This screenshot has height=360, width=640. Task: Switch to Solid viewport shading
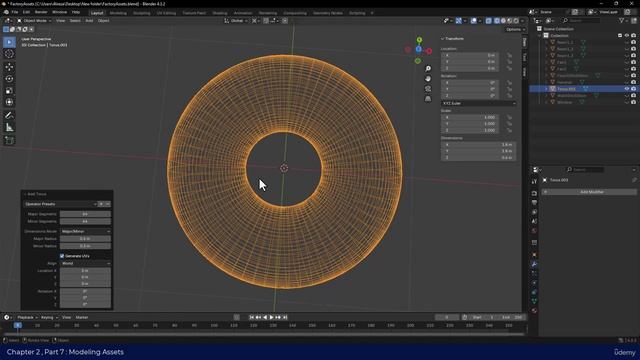pyautogui.click(x=503, y=20)
